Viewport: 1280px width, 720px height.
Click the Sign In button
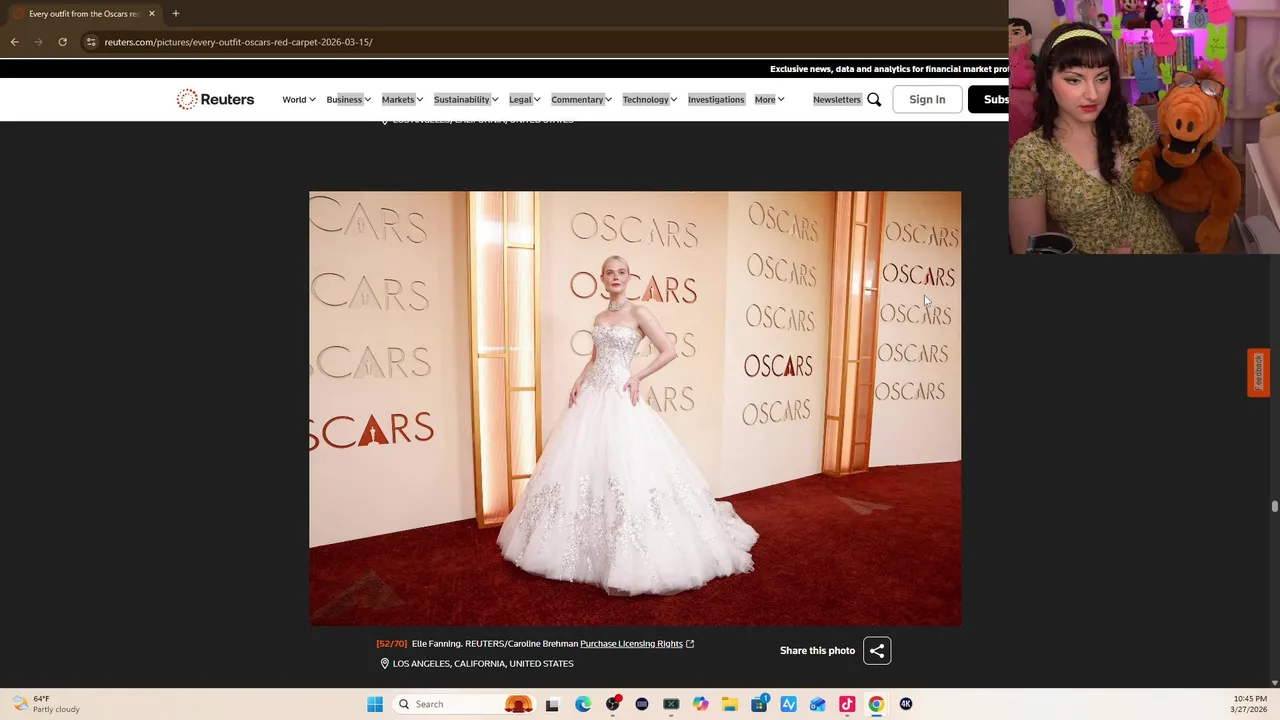coord(927,99)
